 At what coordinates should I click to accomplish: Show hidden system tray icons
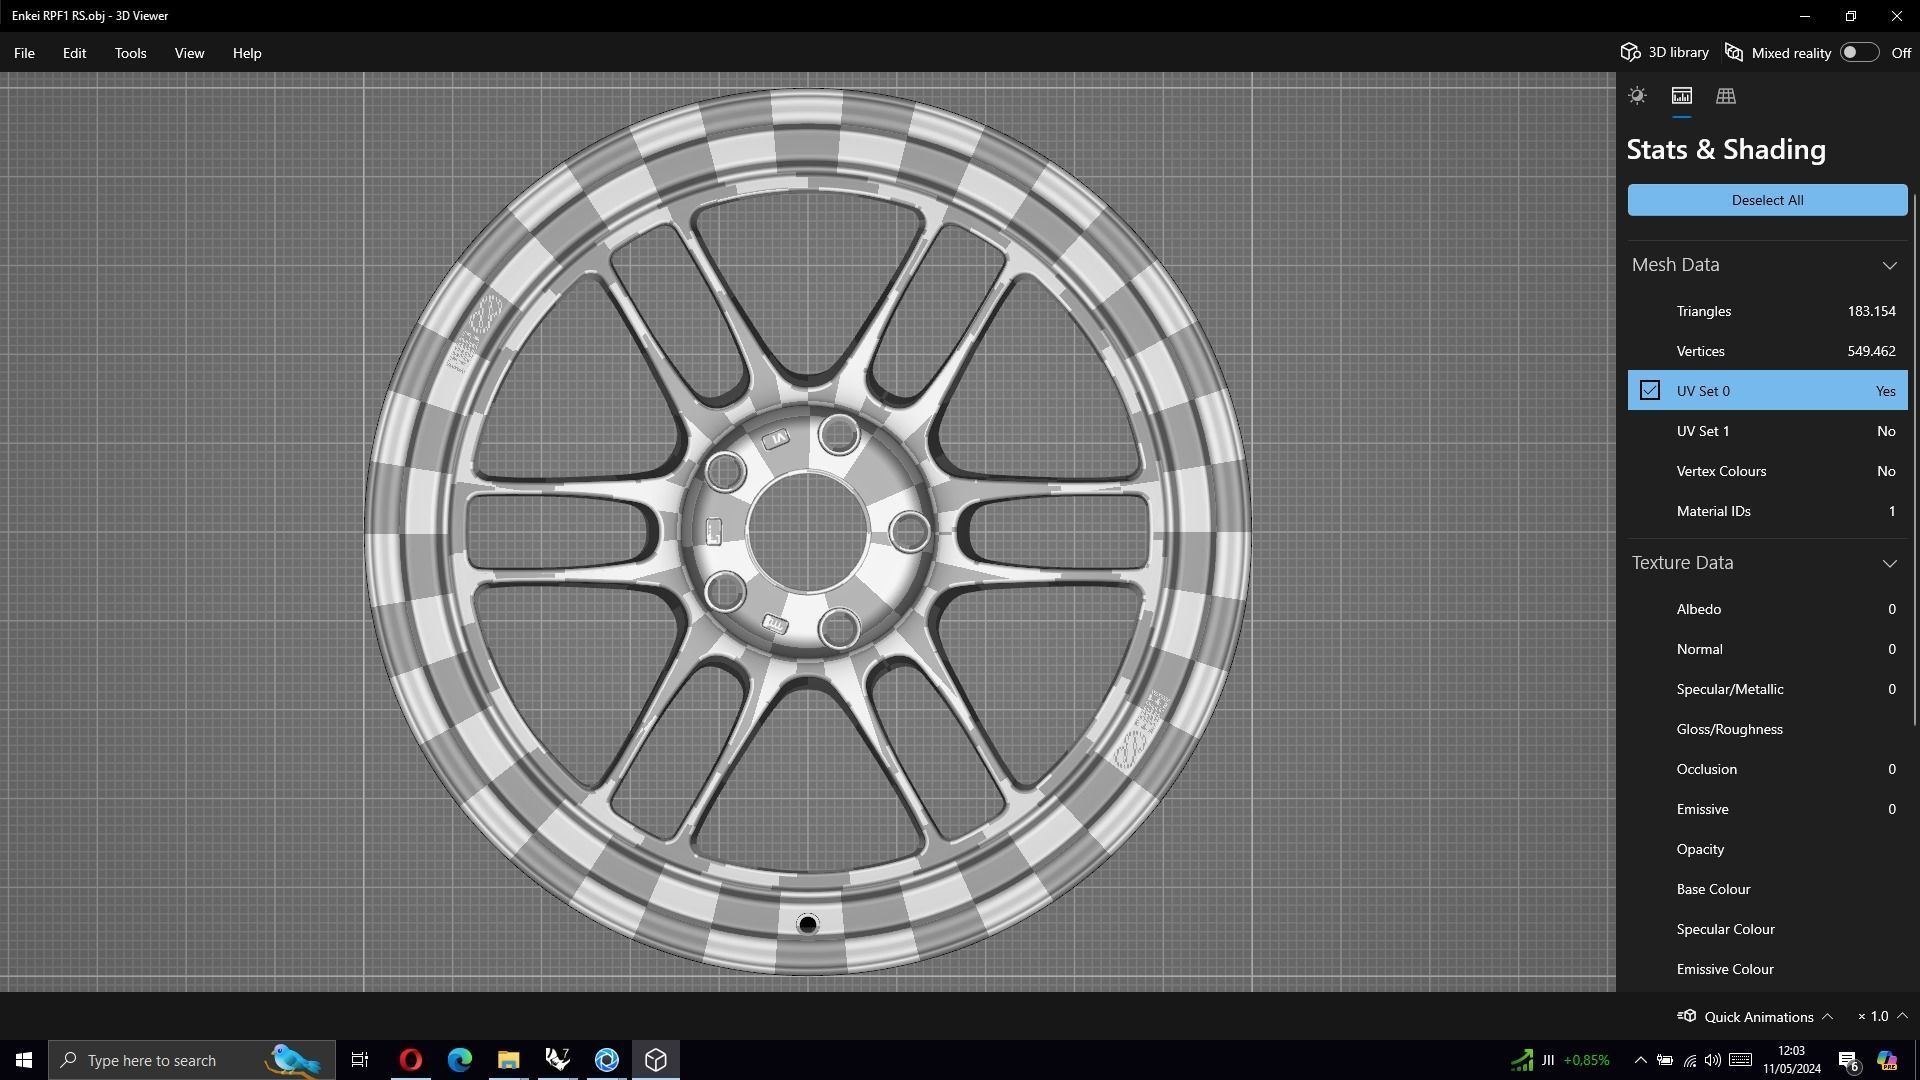(1640, 1060)
